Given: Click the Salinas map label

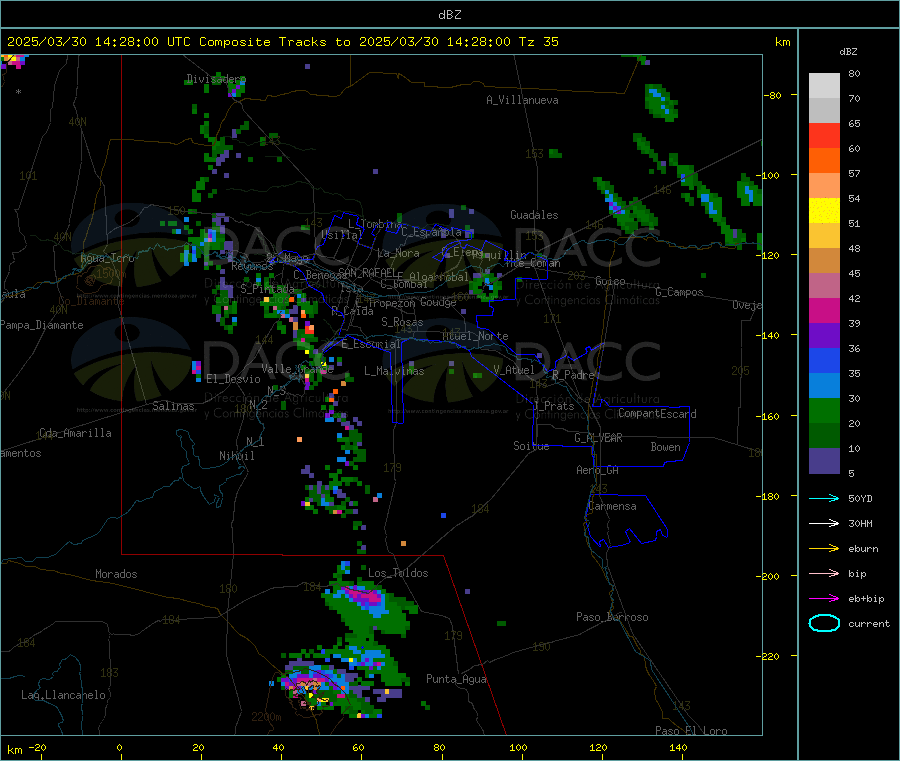Looking at the screenshot, I should 173,406.
